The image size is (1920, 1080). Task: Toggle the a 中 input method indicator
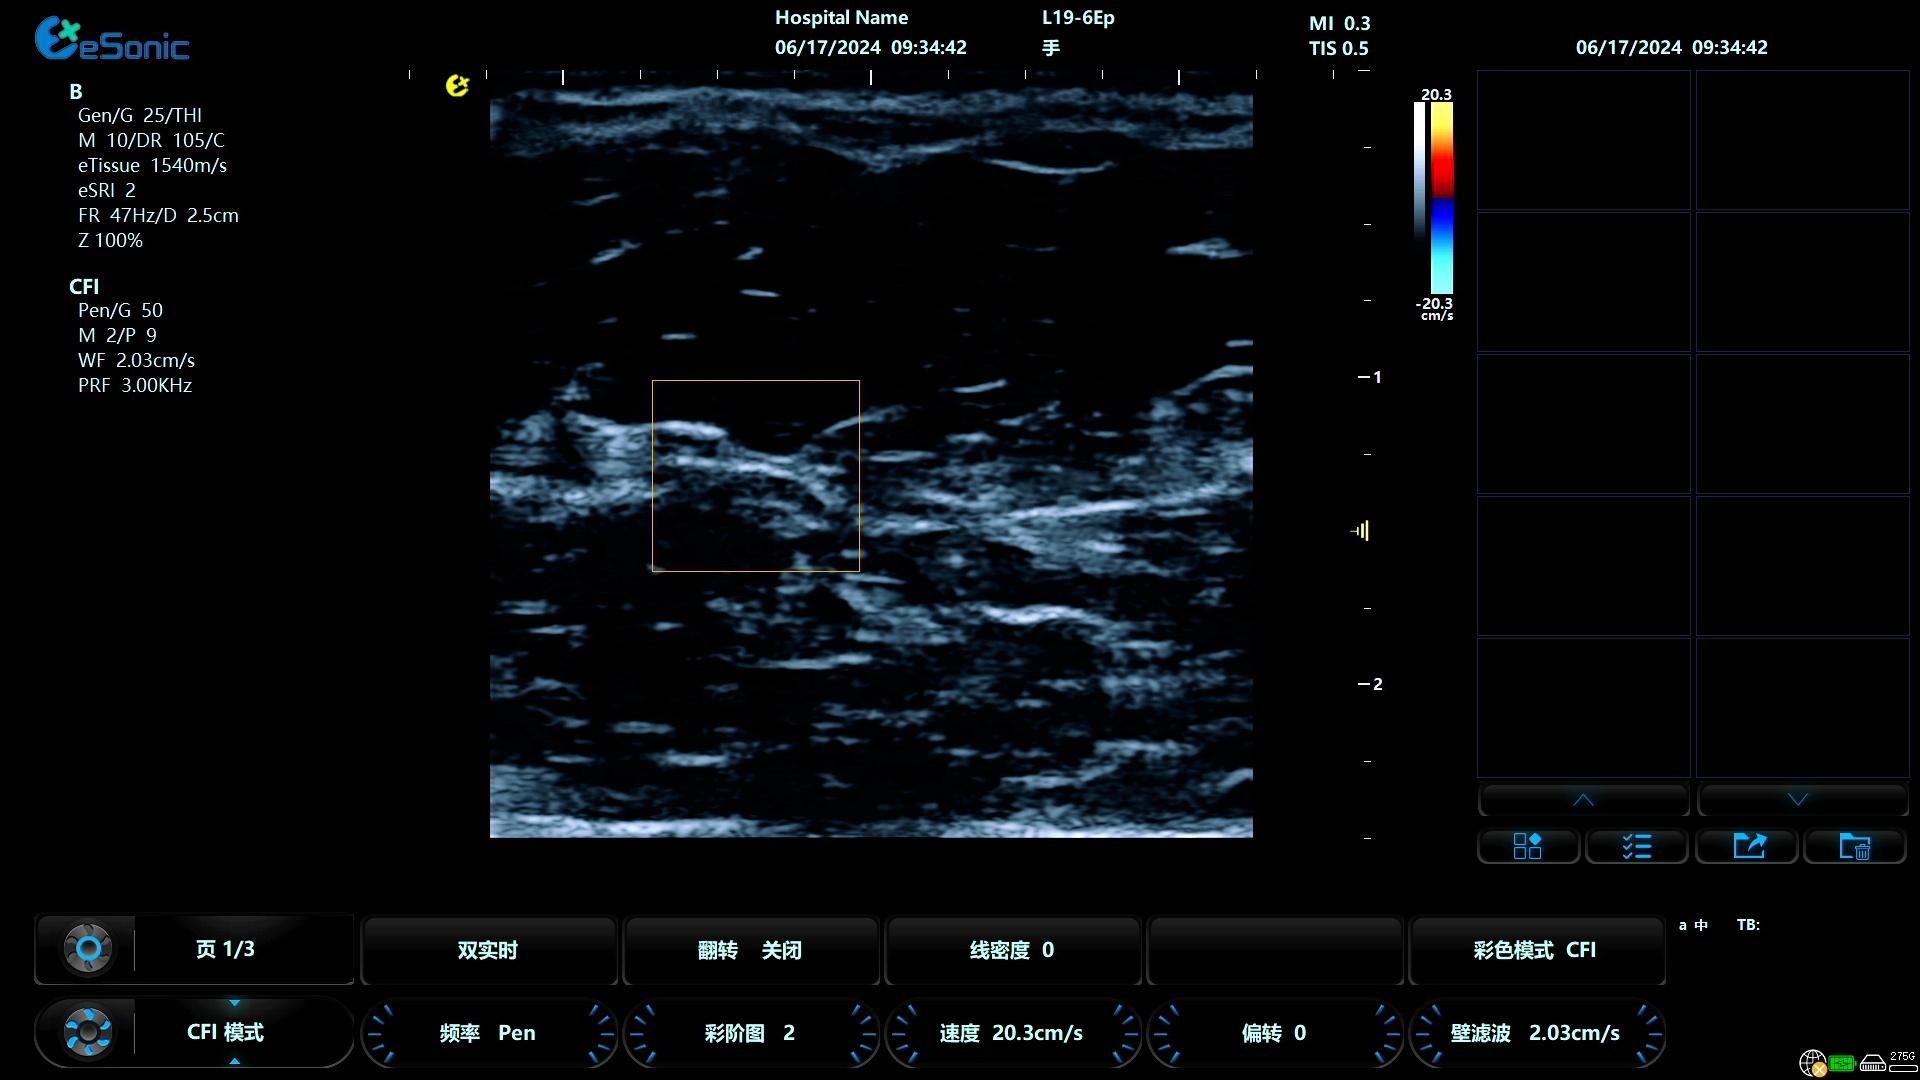pyautogui.click(x=1693, y=925)
